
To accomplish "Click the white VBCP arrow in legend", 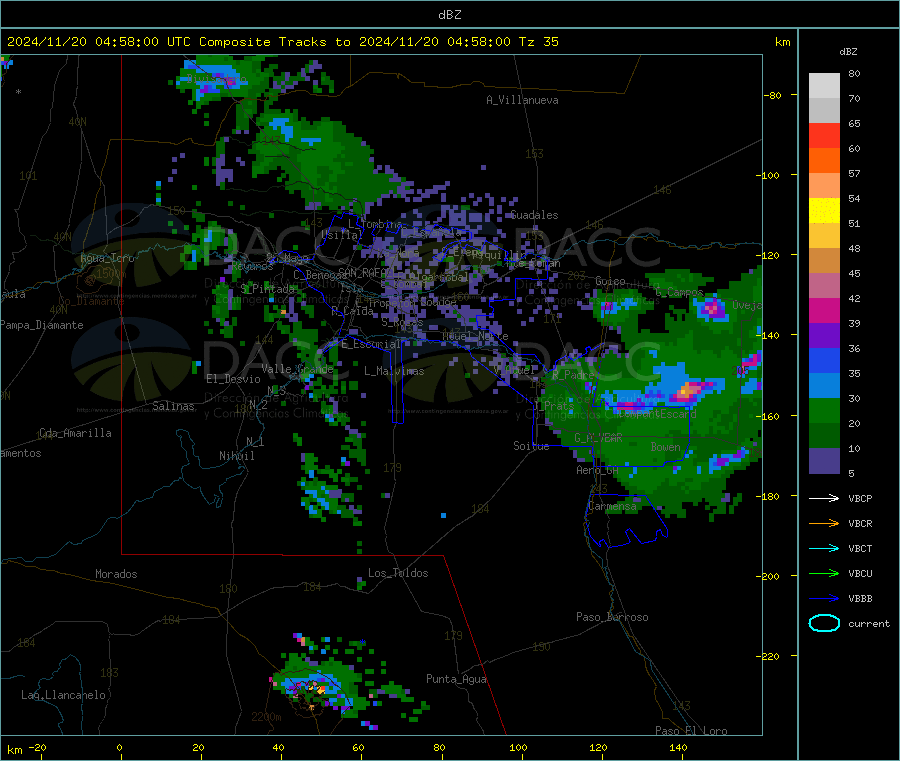I will click(x=824, y=498).
